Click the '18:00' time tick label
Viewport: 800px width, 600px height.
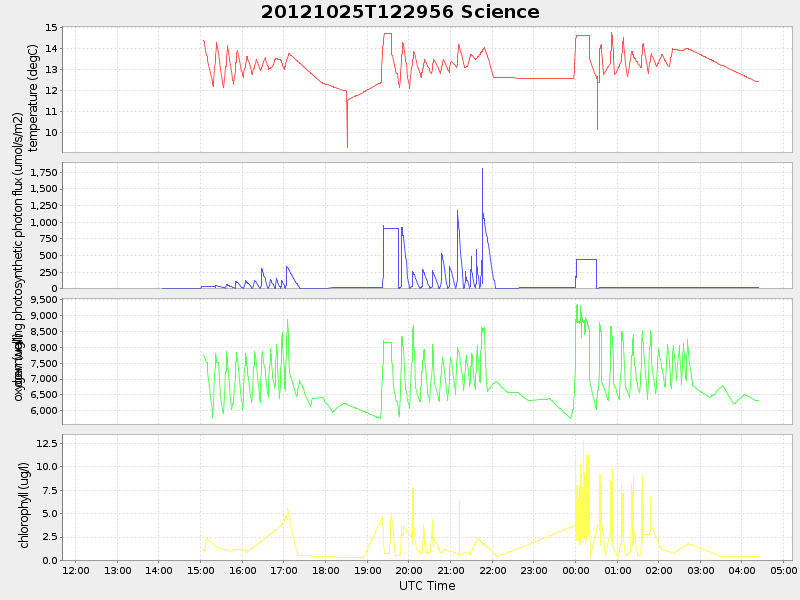(326, 570)
